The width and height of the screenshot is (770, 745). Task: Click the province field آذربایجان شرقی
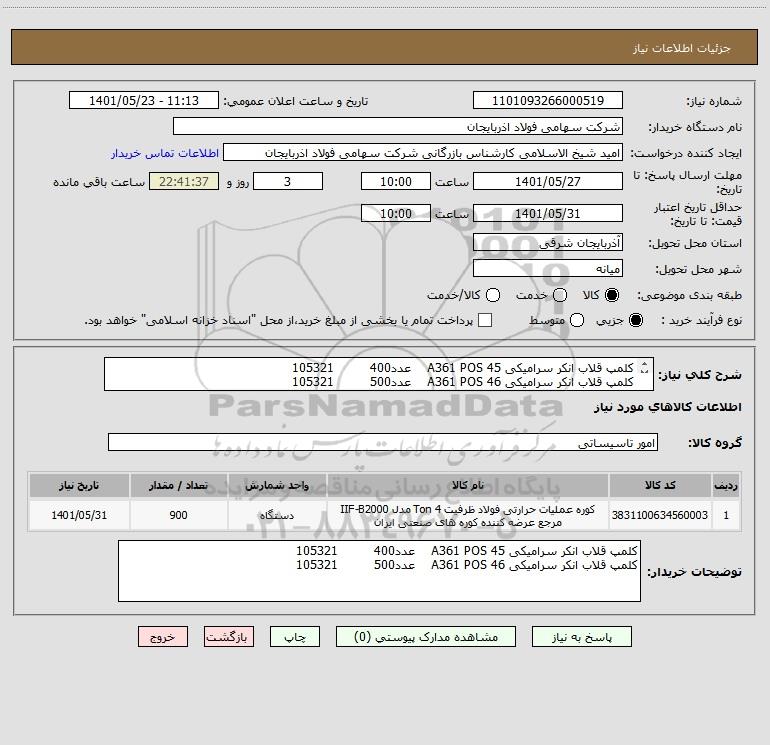click(x=548, y=243)
